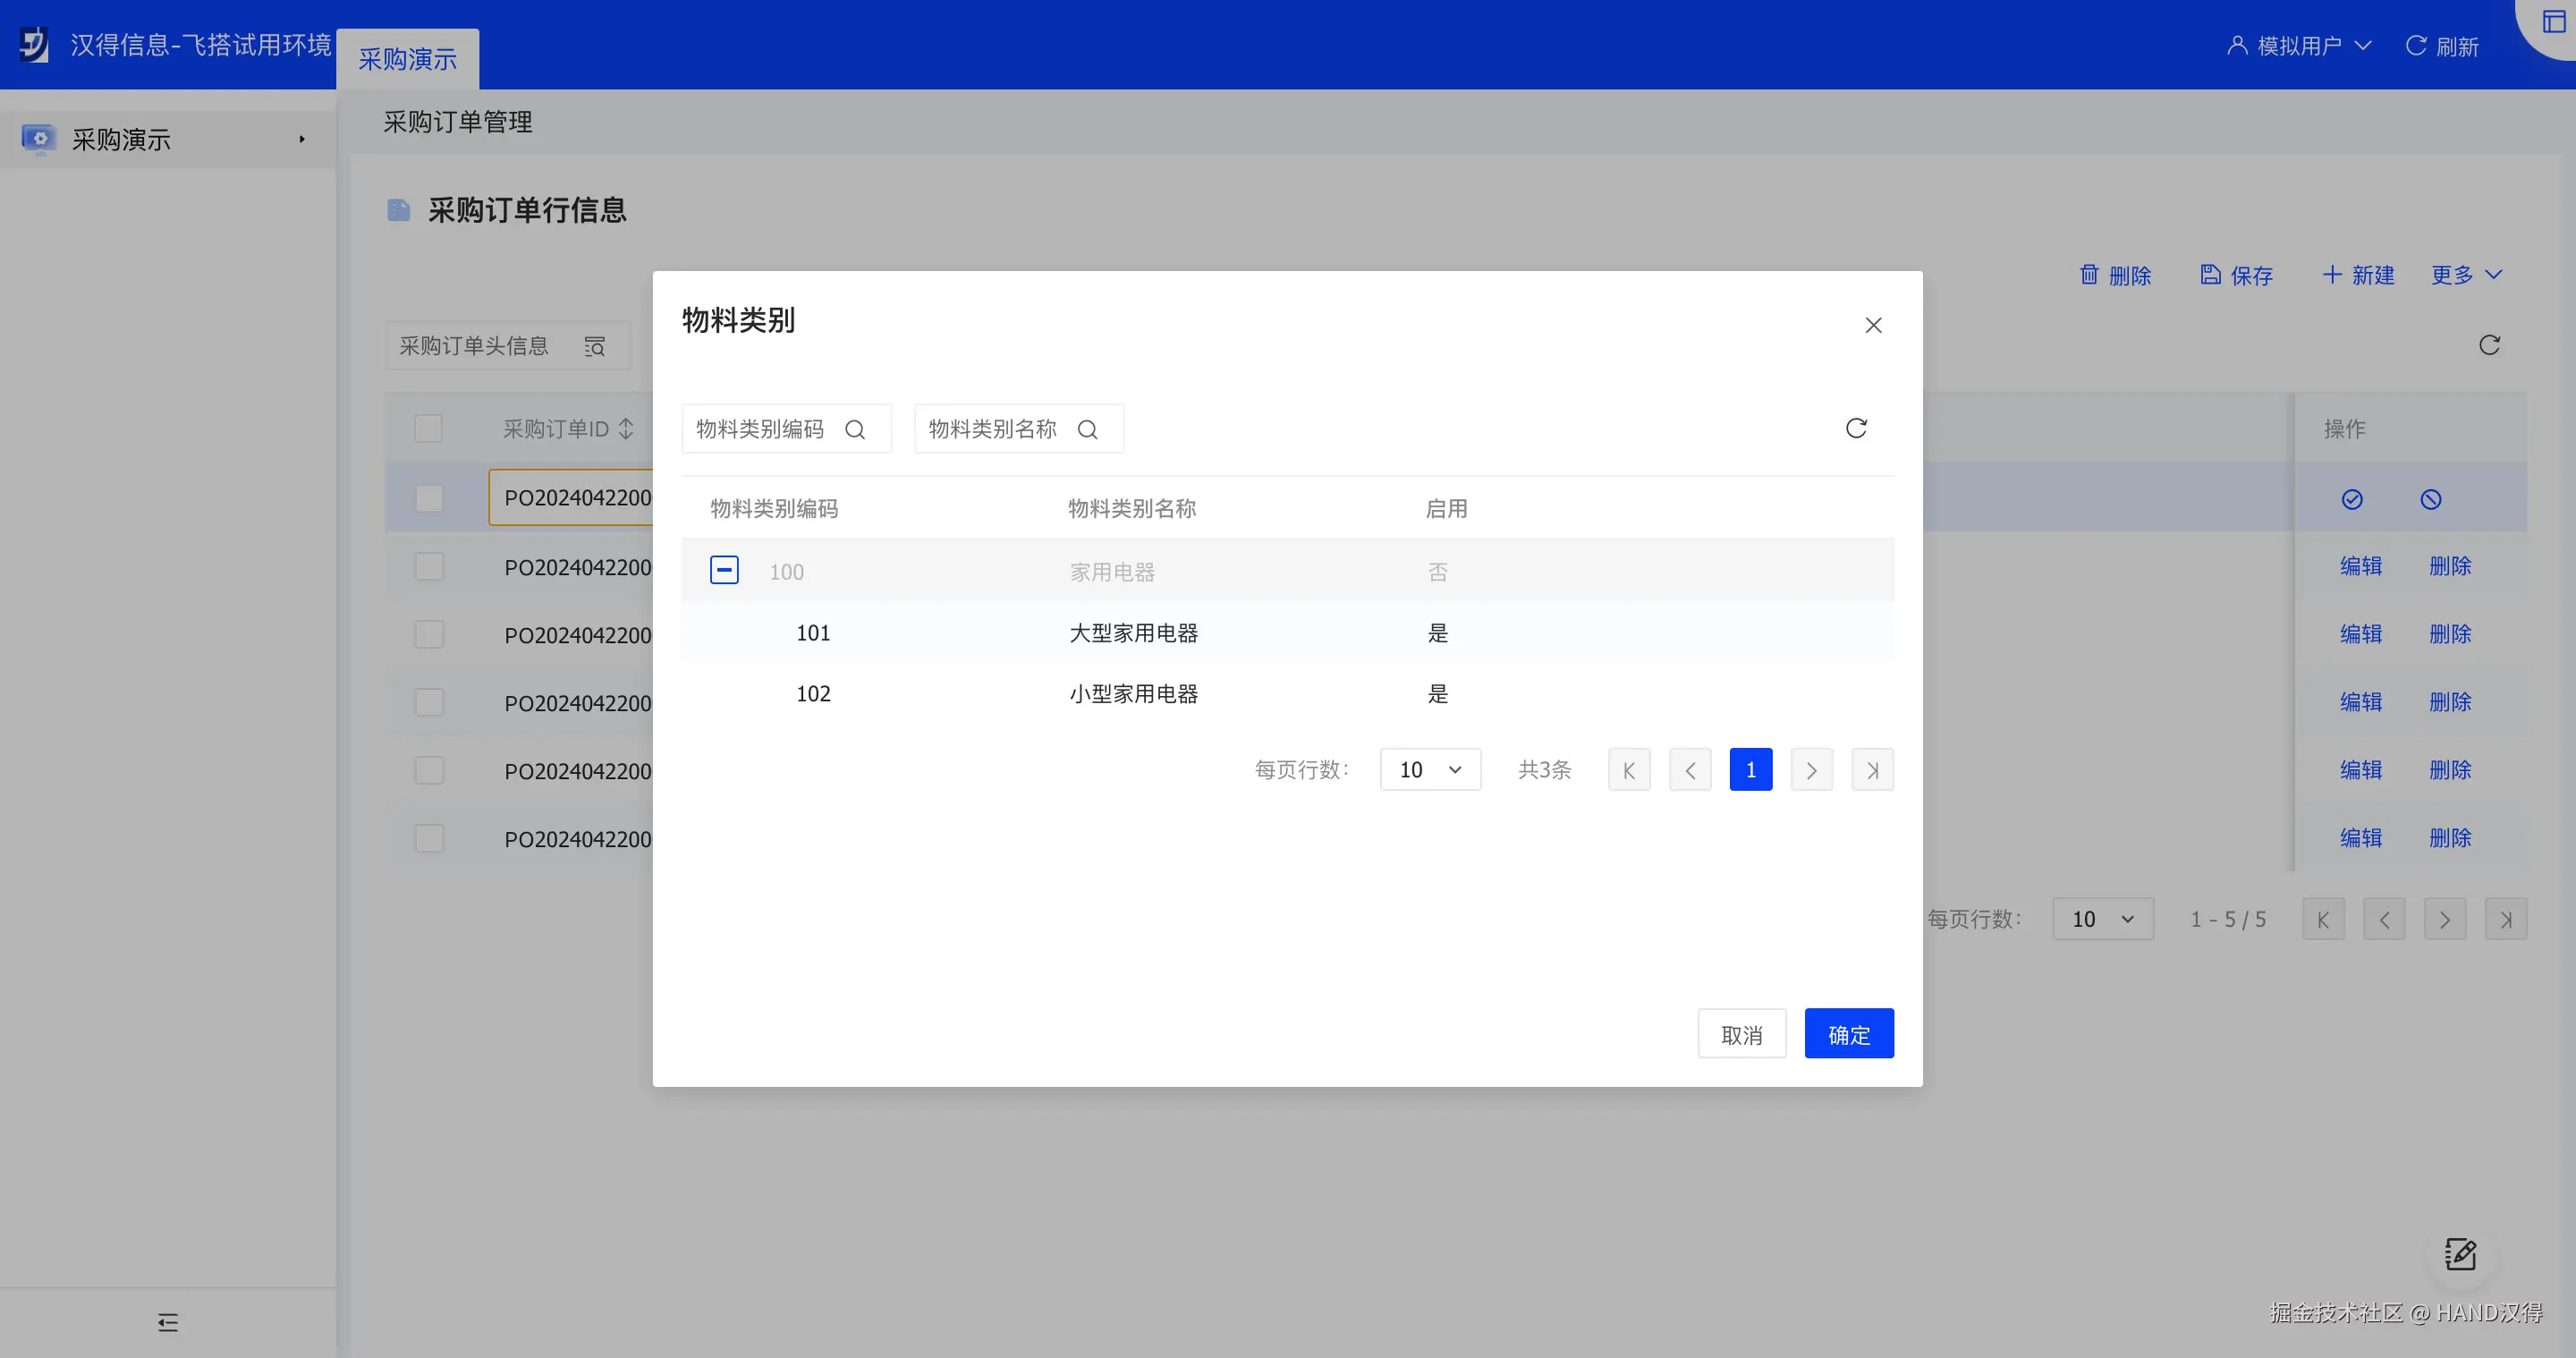
Task: Collapse the left sidebar menu icon
Action: click(168, 1323)
